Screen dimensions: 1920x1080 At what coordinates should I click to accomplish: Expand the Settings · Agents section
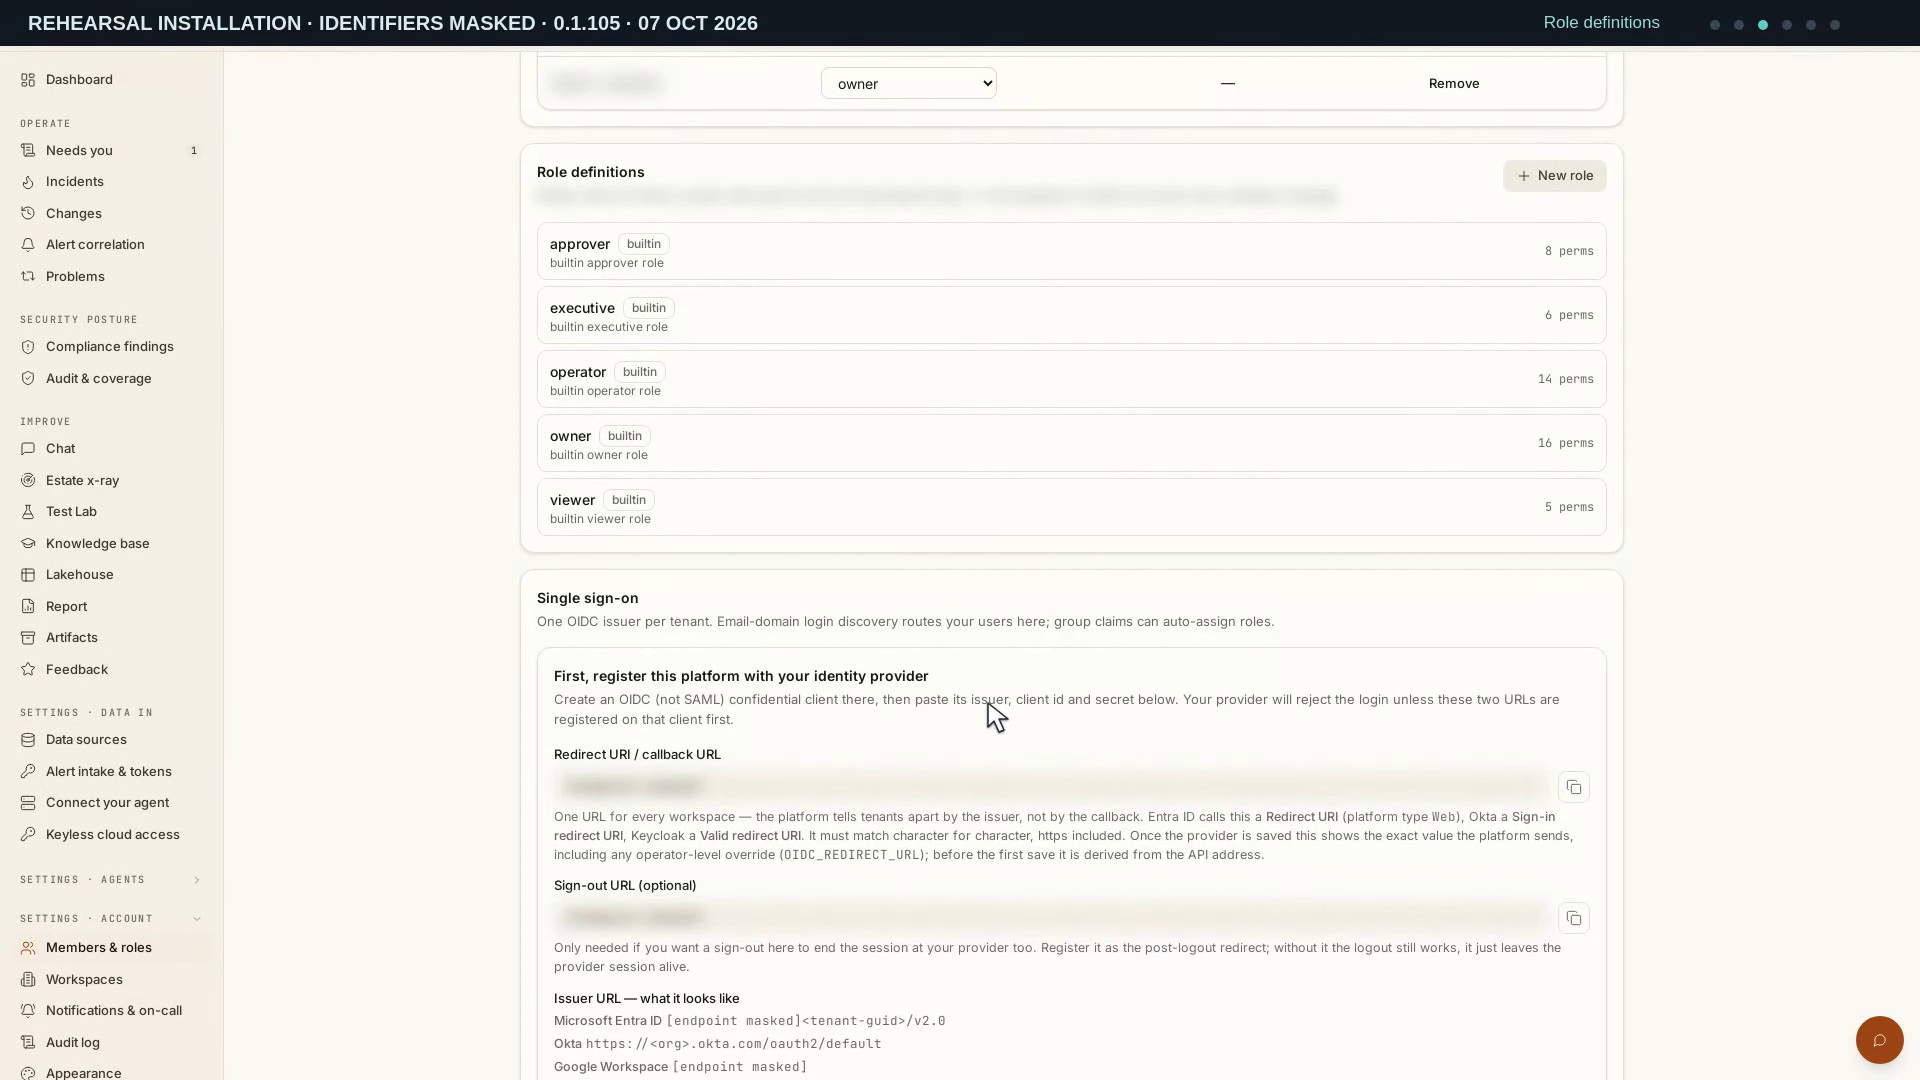click(x=111, y=880)
